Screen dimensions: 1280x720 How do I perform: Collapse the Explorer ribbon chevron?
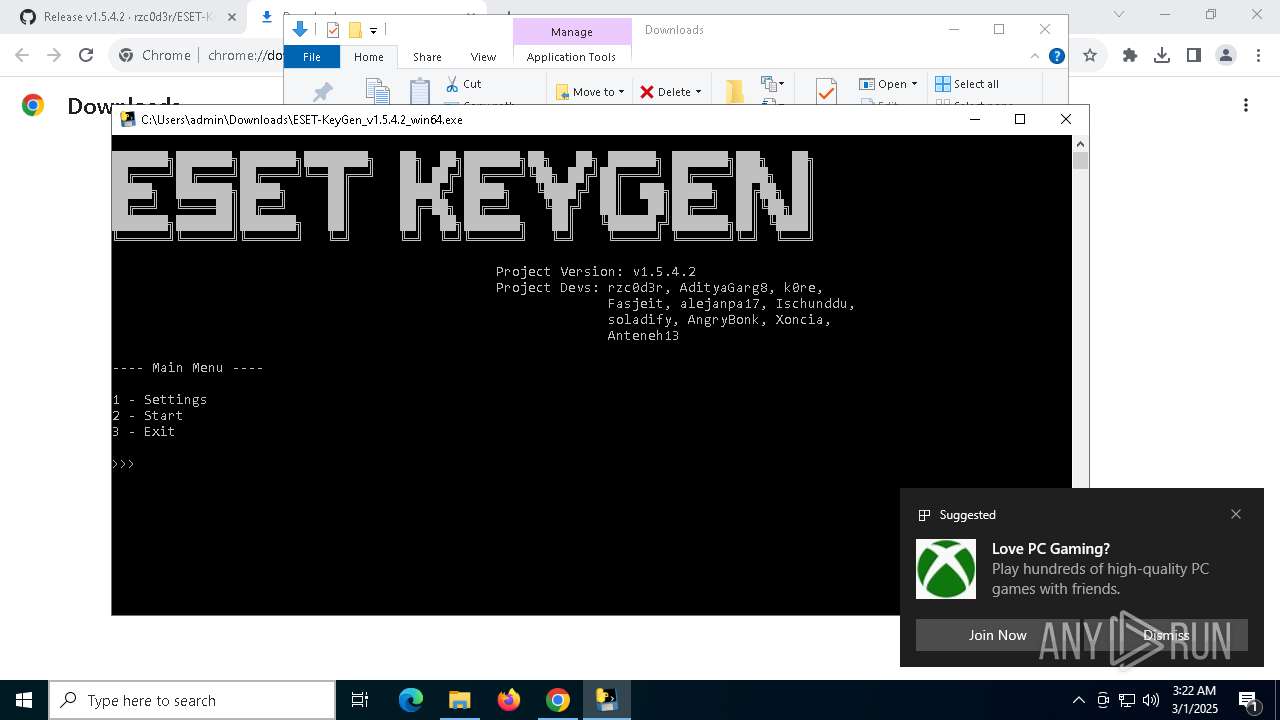click(1035, 56)
